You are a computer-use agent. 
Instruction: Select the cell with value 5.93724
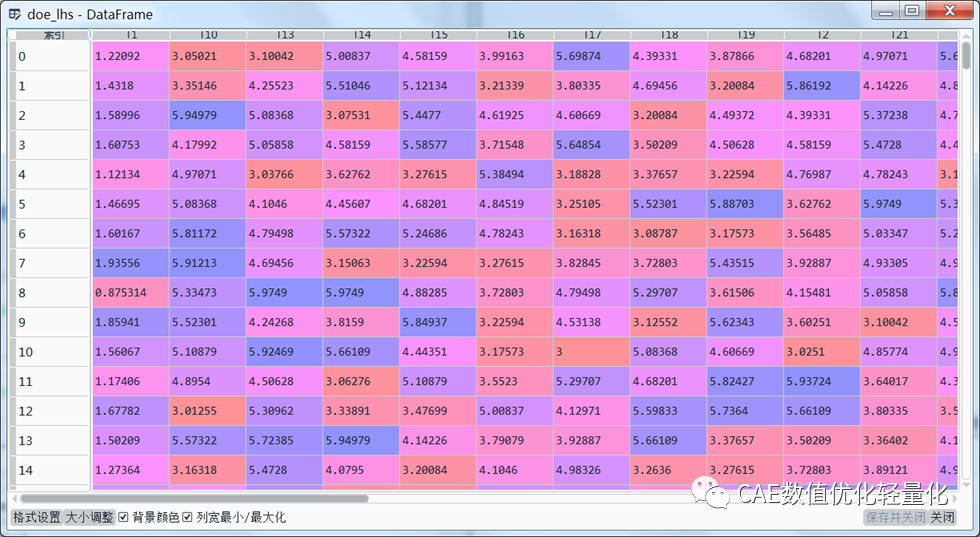822,381
